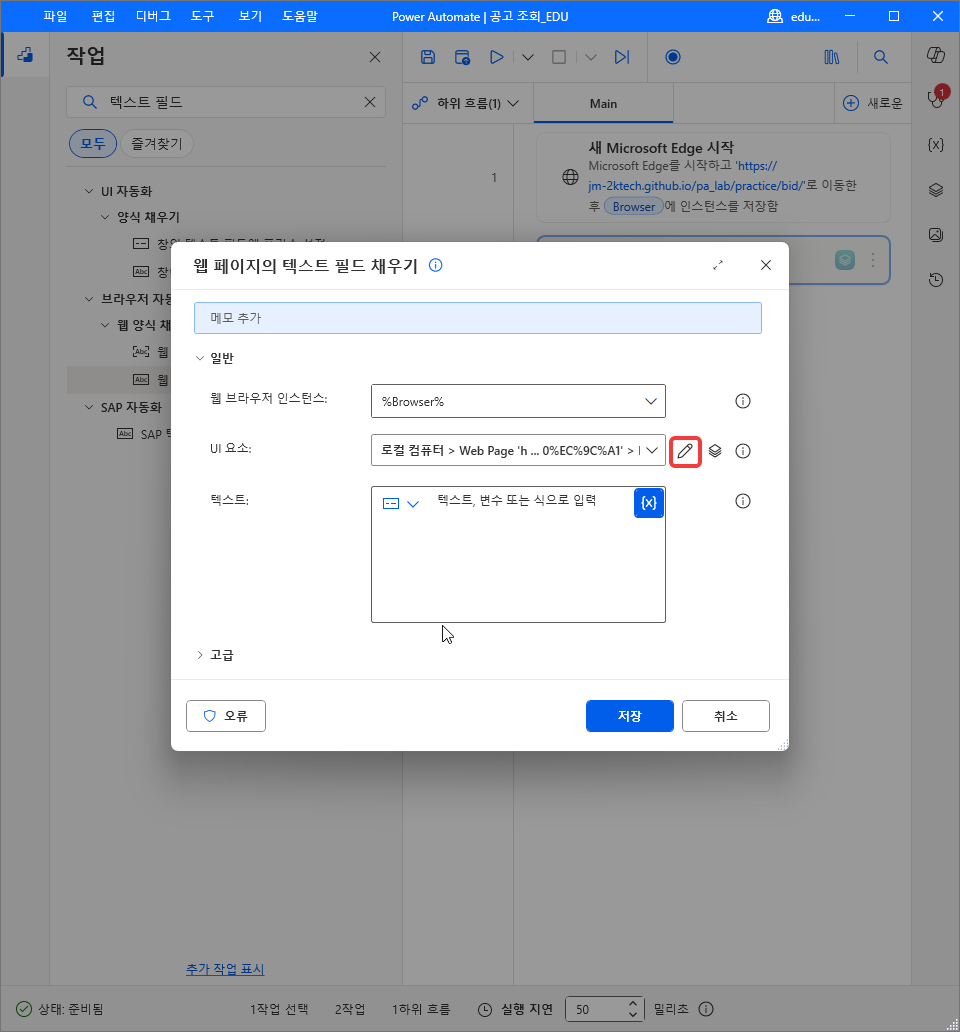This screenshot has height=1032, width=960.
Task: Open the variables {x} pane in sidebar
Action: click(x=936, y=145)
